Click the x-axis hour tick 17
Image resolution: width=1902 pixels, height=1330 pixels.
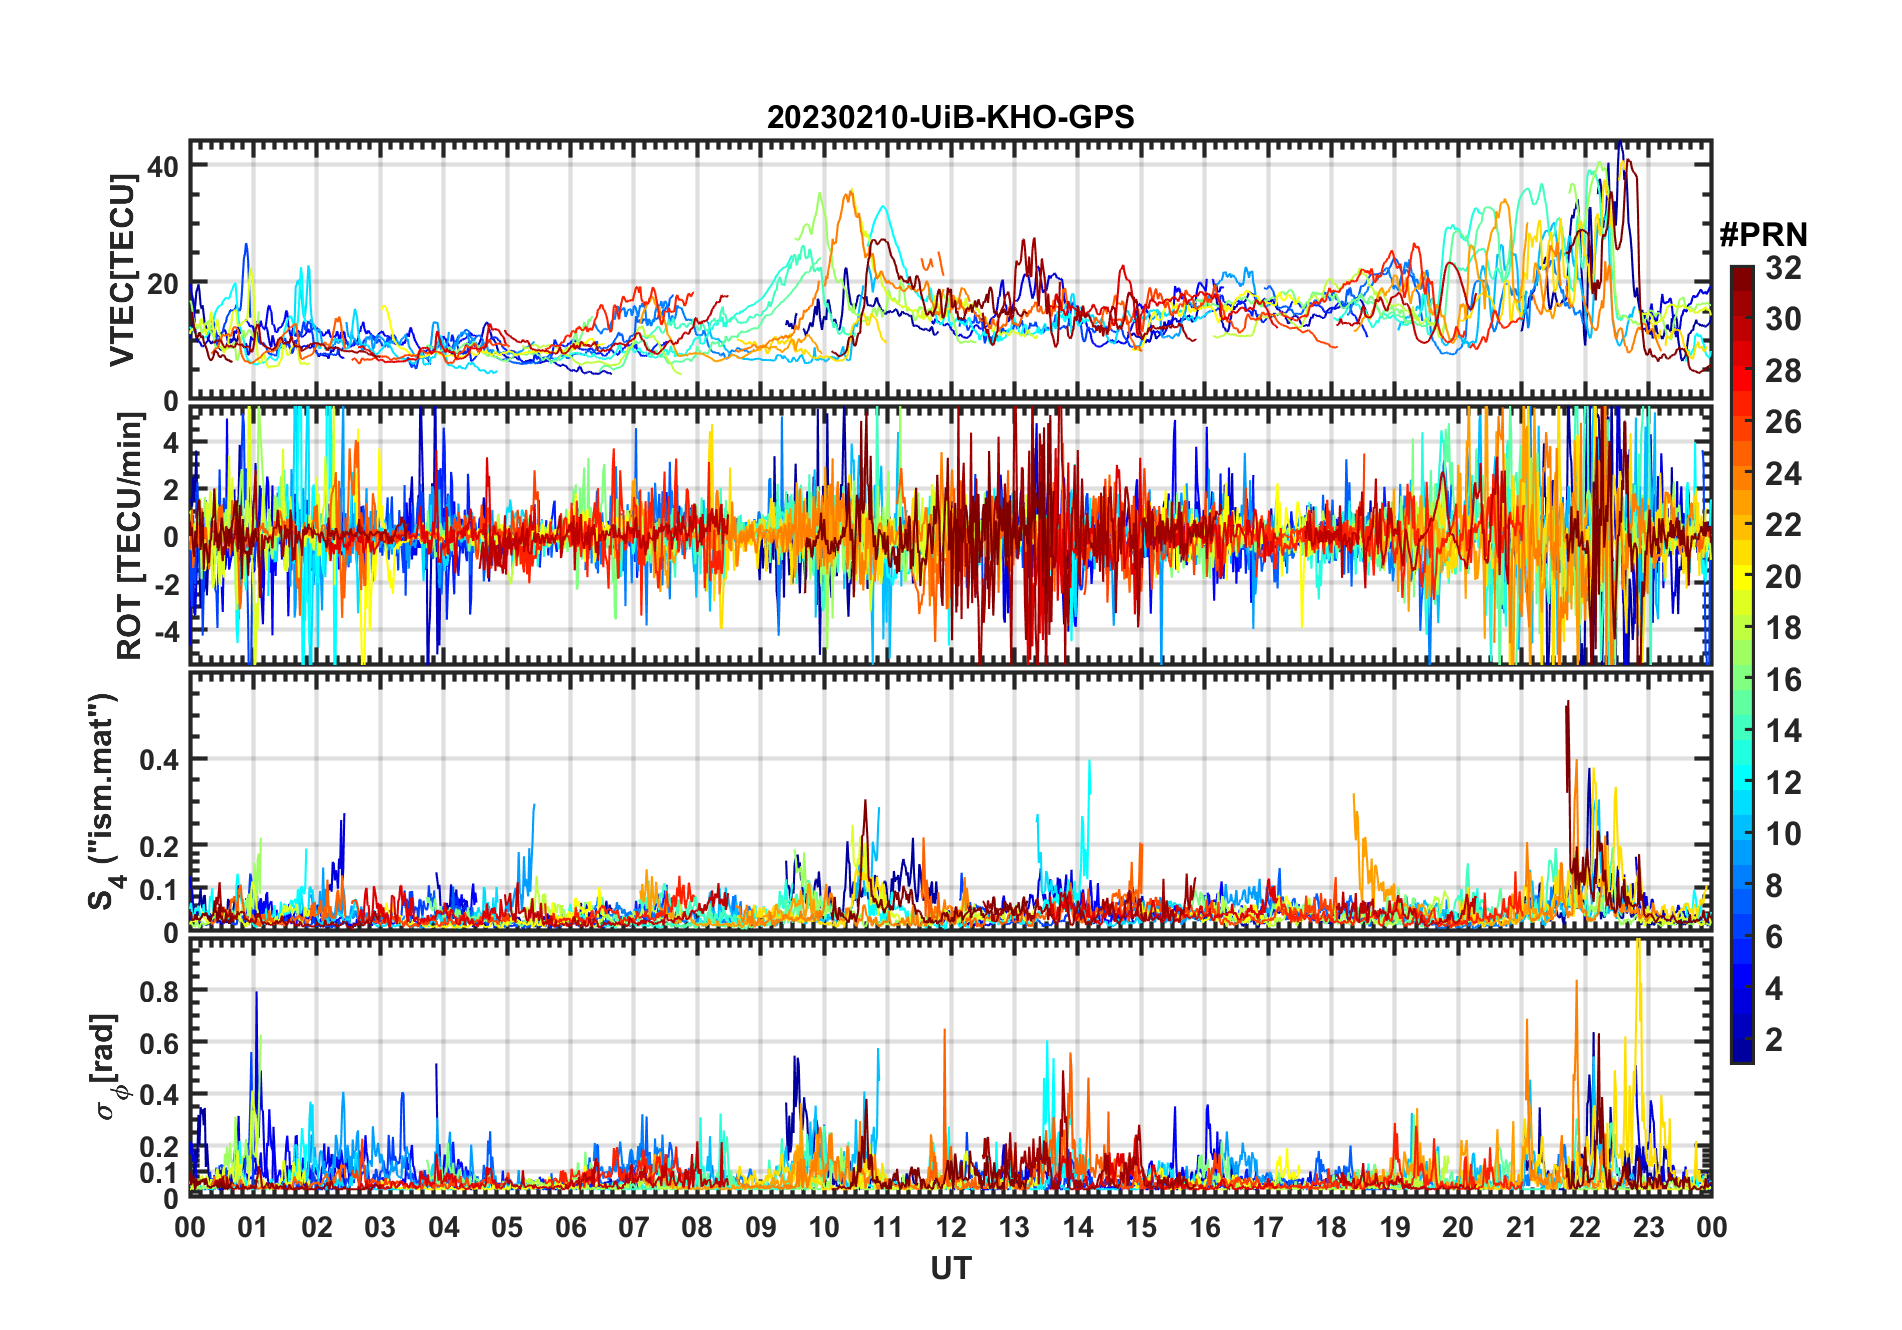pyautogui.click(x=1268, y=1227)
